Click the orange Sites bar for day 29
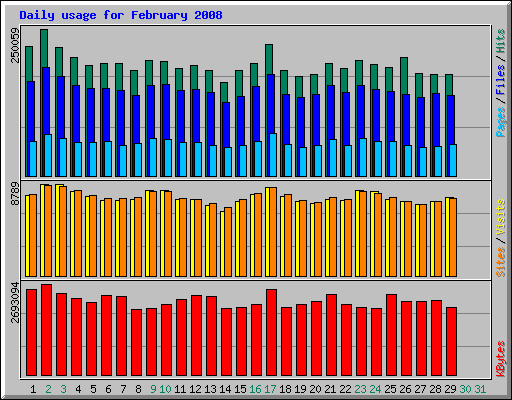The width and height of the screenshot is (512, 400). tap(453, 237)
